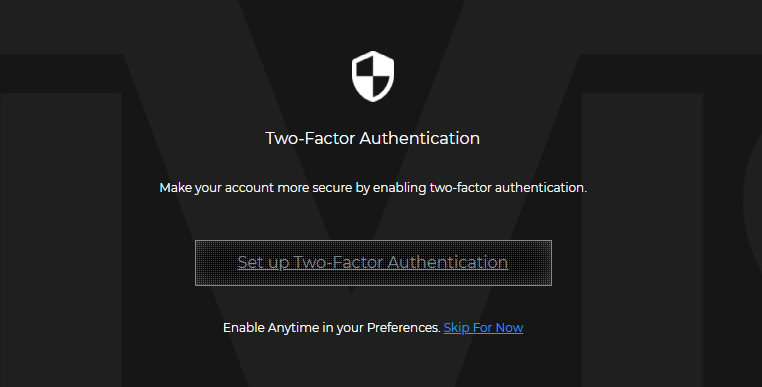Screen dimensions: 762x387
Task: Click the 'Enable Anytime in your Preferences' text
Action: click(x=332, y=328)
